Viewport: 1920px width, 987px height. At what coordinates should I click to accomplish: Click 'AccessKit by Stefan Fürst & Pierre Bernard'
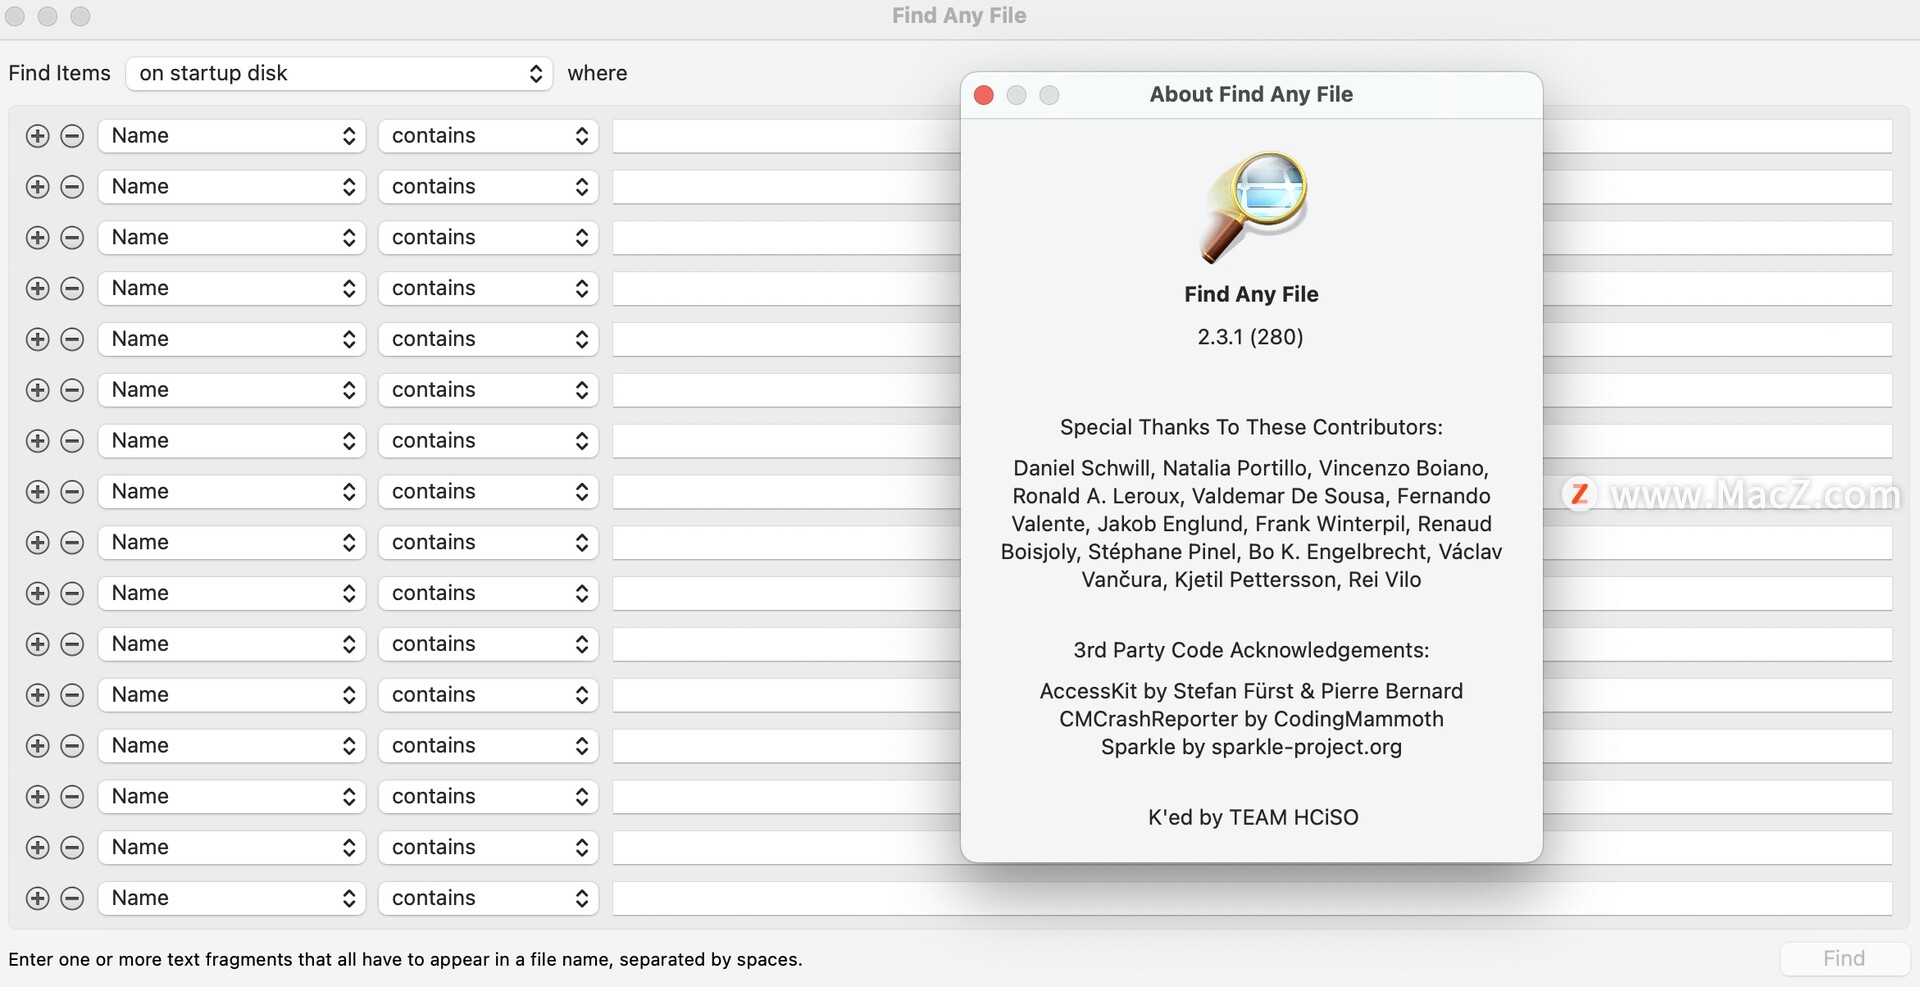click(x=1251, y=691)
